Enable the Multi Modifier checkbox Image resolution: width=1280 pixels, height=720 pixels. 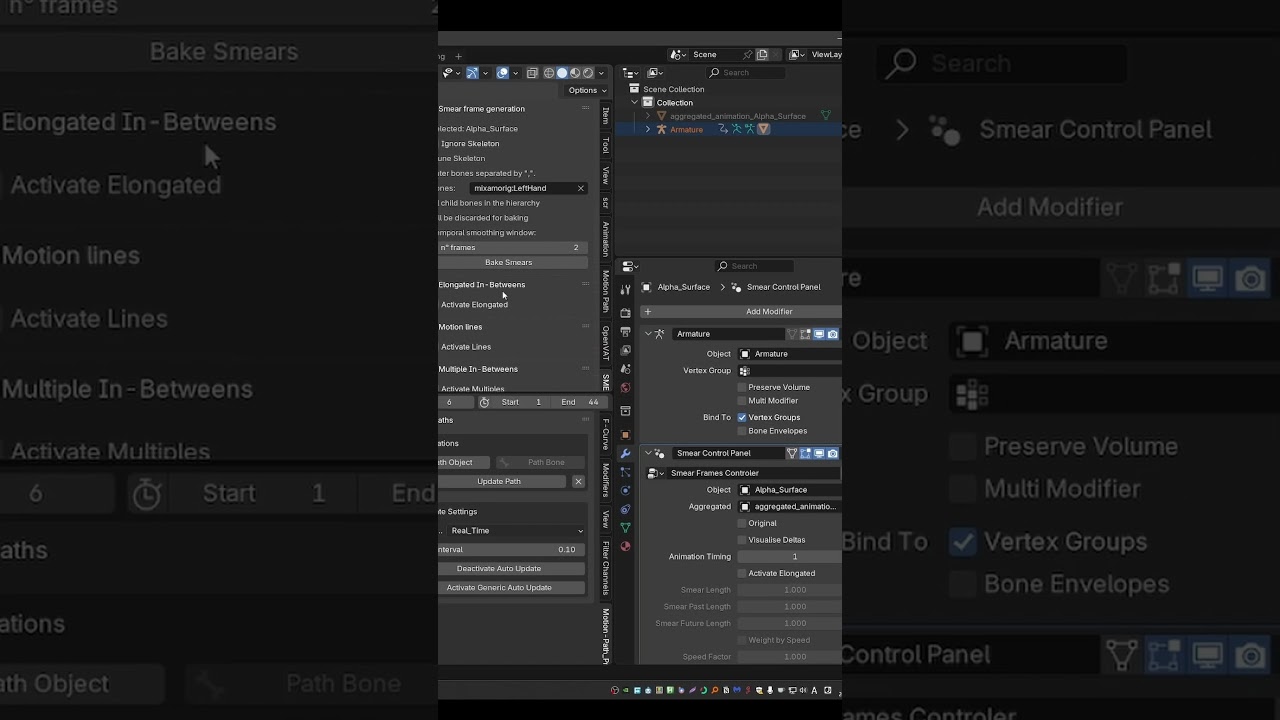[742, 401]
